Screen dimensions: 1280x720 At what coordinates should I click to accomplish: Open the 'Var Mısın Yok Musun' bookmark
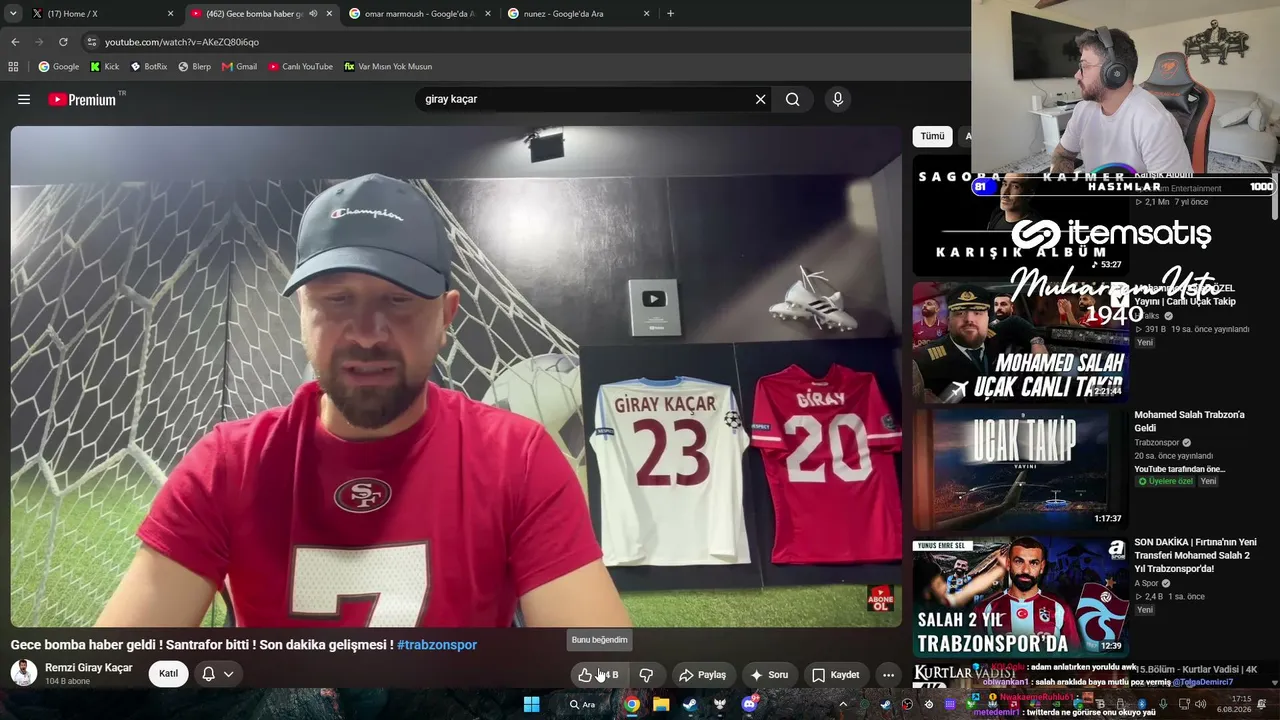pyautogui.click(x=388, y=67)
